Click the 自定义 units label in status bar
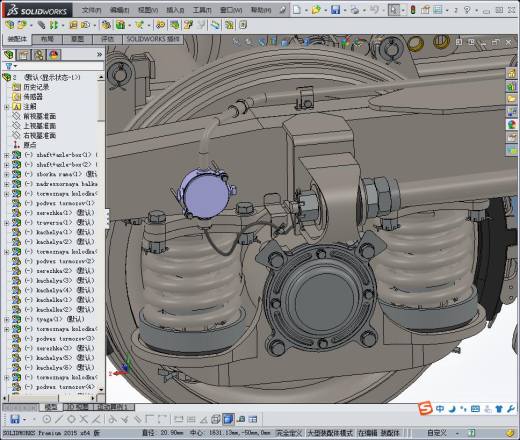 (x=437, y=433)
